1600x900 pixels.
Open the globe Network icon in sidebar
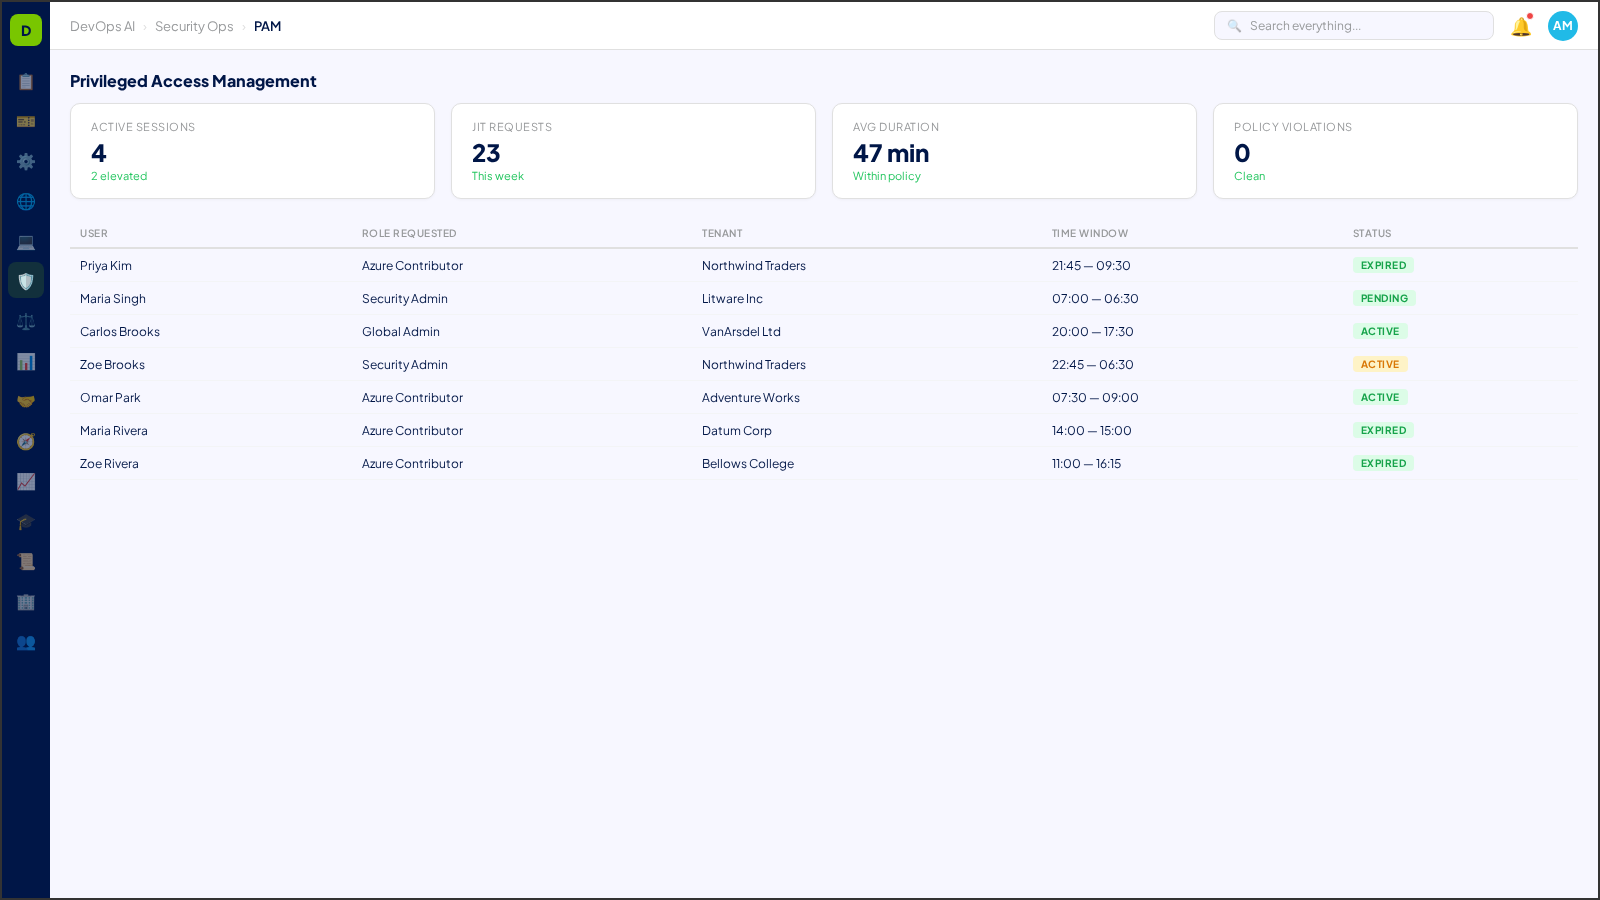point(26,201)
